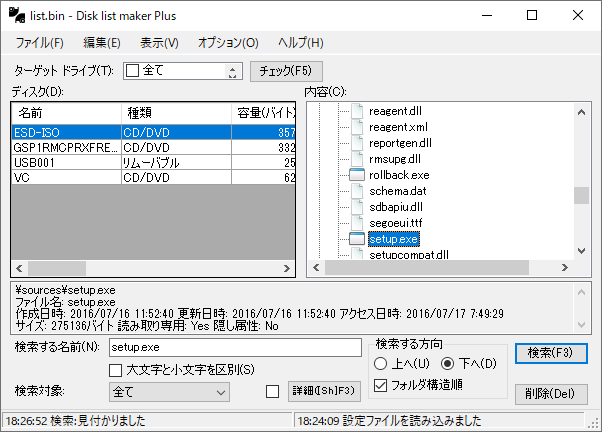Open the オプション(O) menu
This screenshot has height=432, width=602.
pos(228,42)
